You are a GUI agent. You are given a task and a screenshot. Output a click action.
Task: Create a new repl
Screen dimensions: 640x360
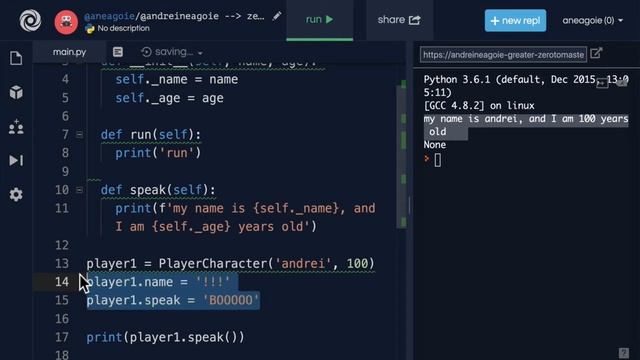click(x=516, y=20)
